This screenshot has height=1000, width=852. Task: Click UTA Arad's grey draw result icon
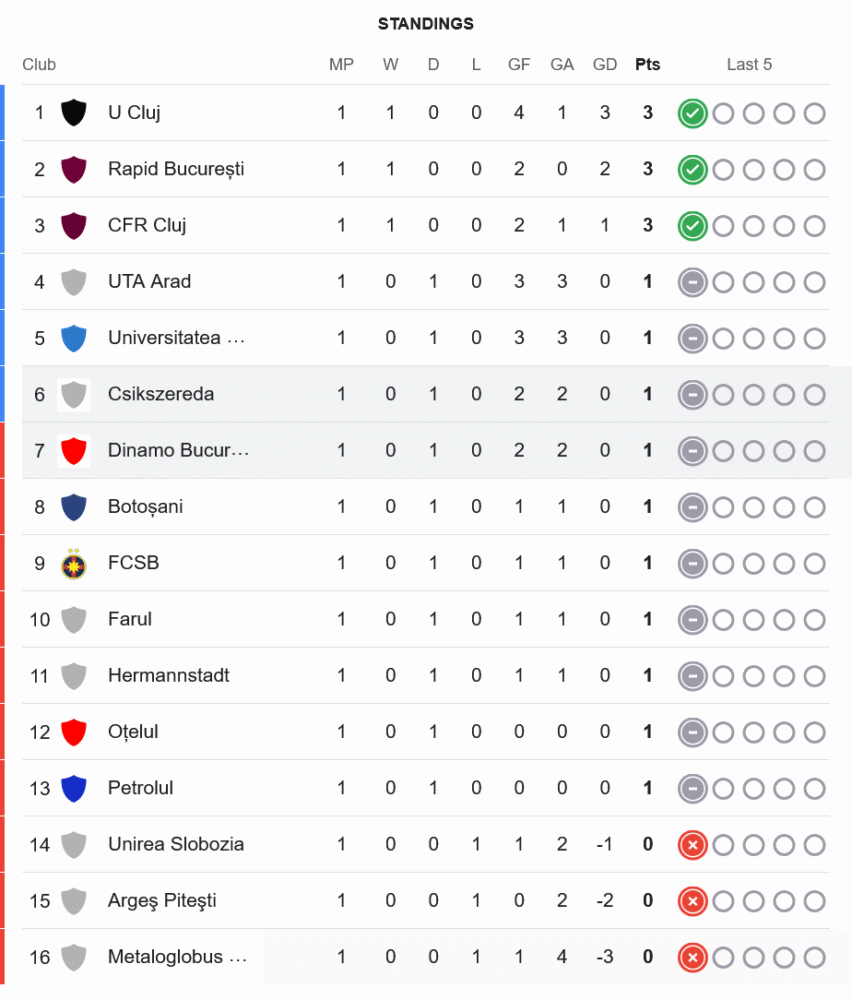click(692, 282)
